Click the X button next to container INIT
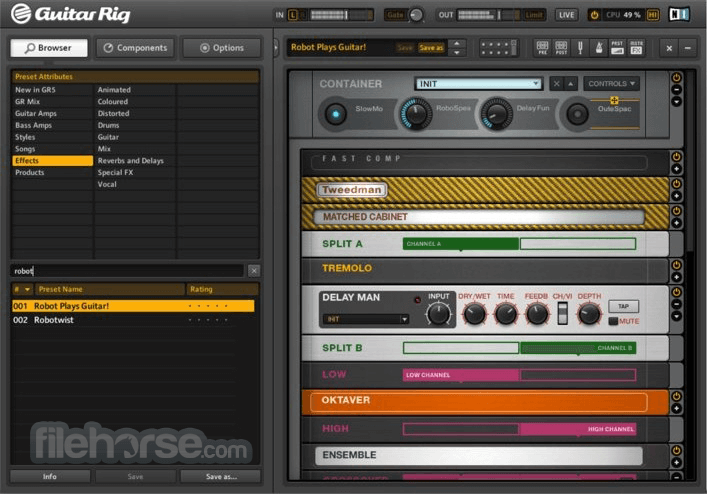This screenshot has width=707, height=494. point(556,84)
